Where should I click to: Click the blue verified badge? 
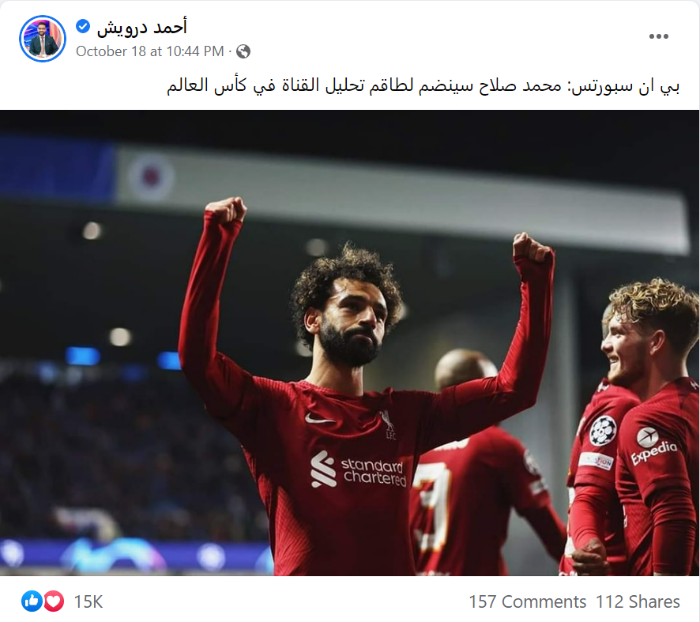83,26
